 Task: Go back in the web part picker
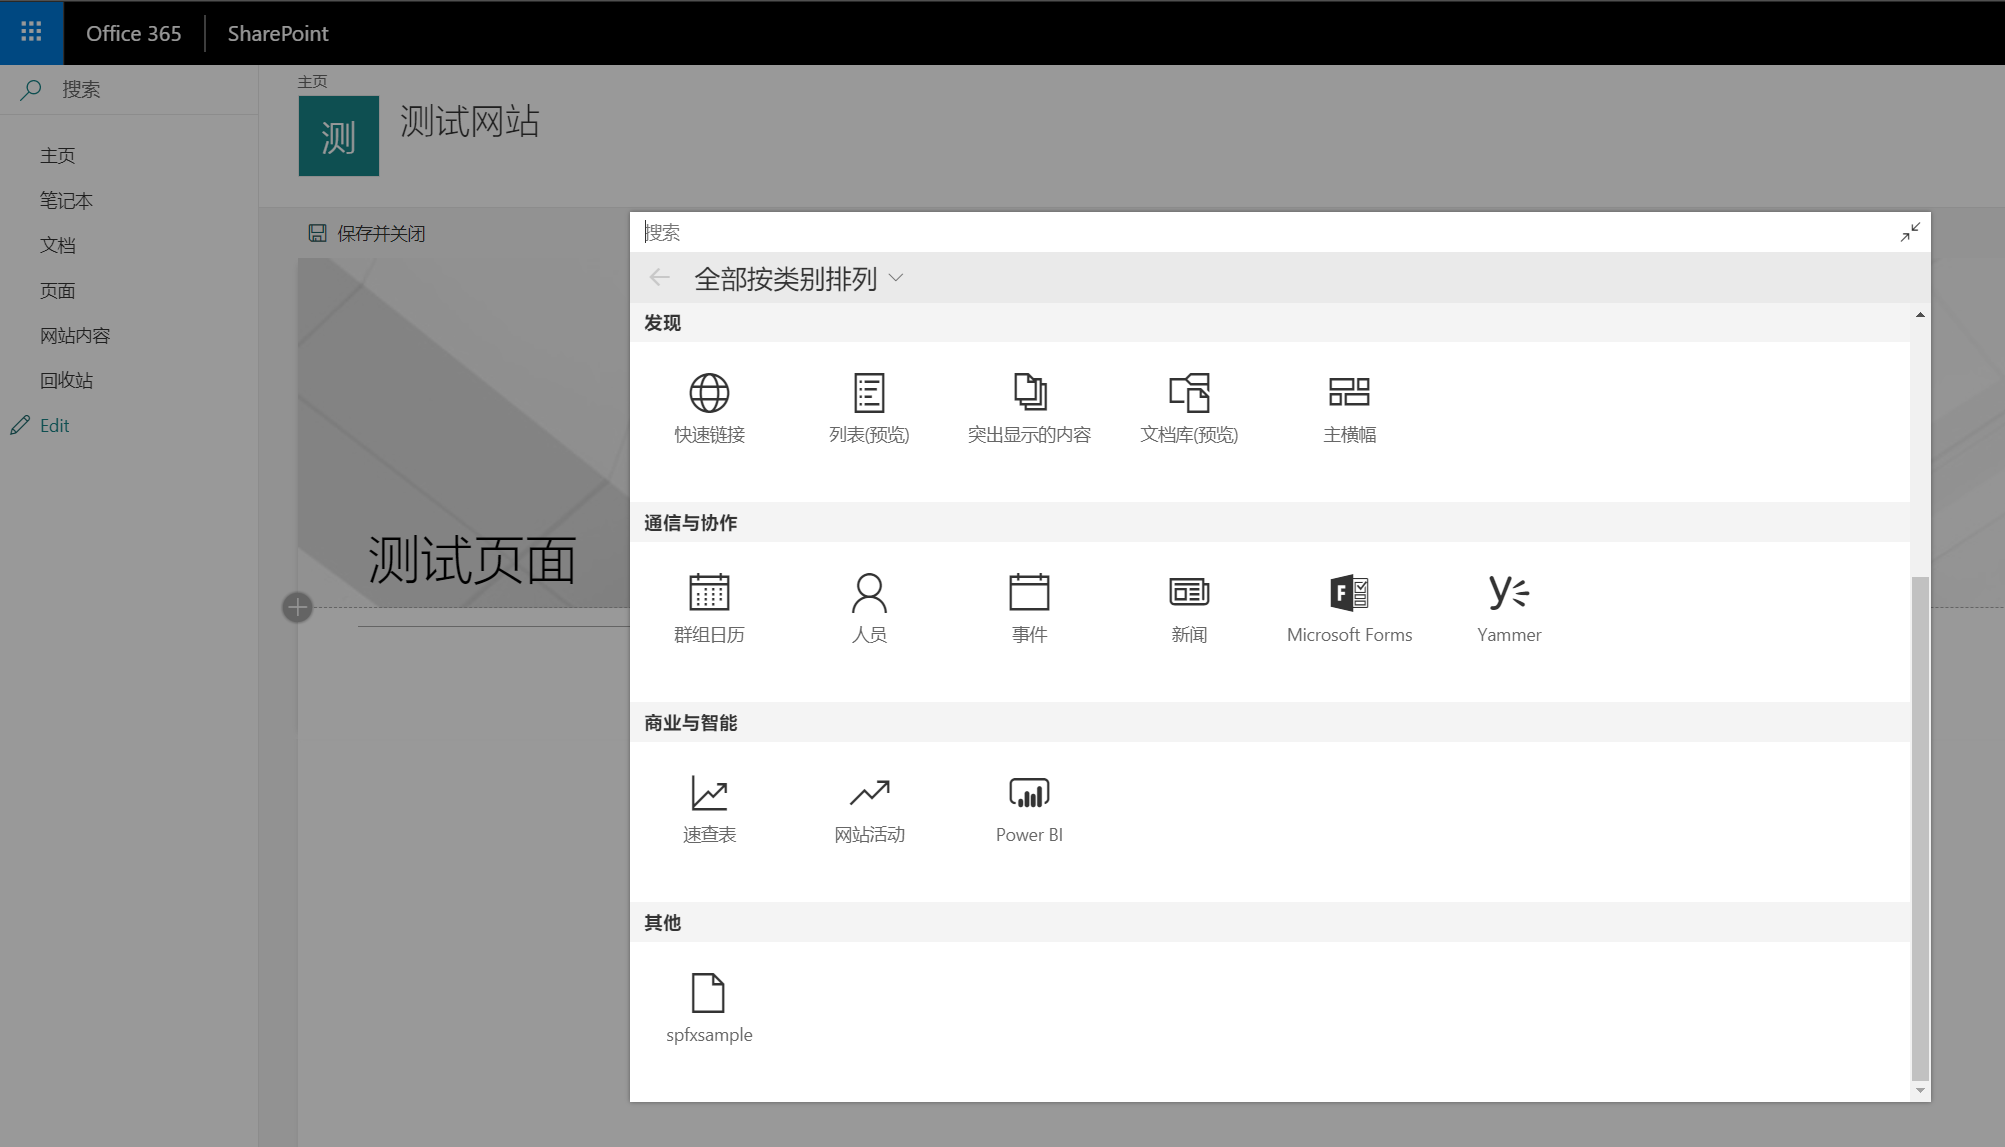659,277
